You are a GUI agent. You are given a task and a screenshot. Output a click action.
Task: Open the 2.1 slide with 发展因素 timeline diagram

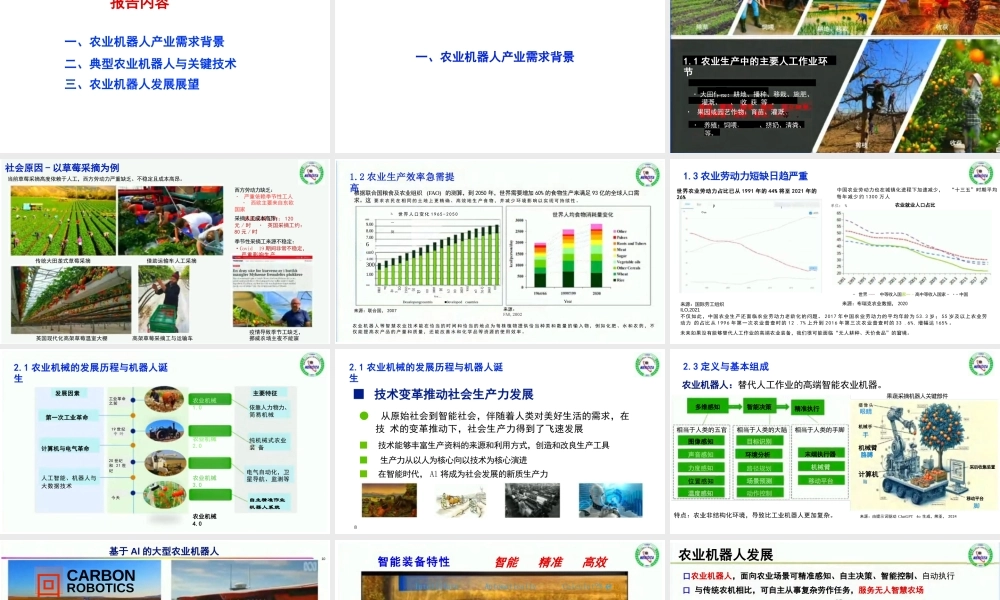point(165,441)
